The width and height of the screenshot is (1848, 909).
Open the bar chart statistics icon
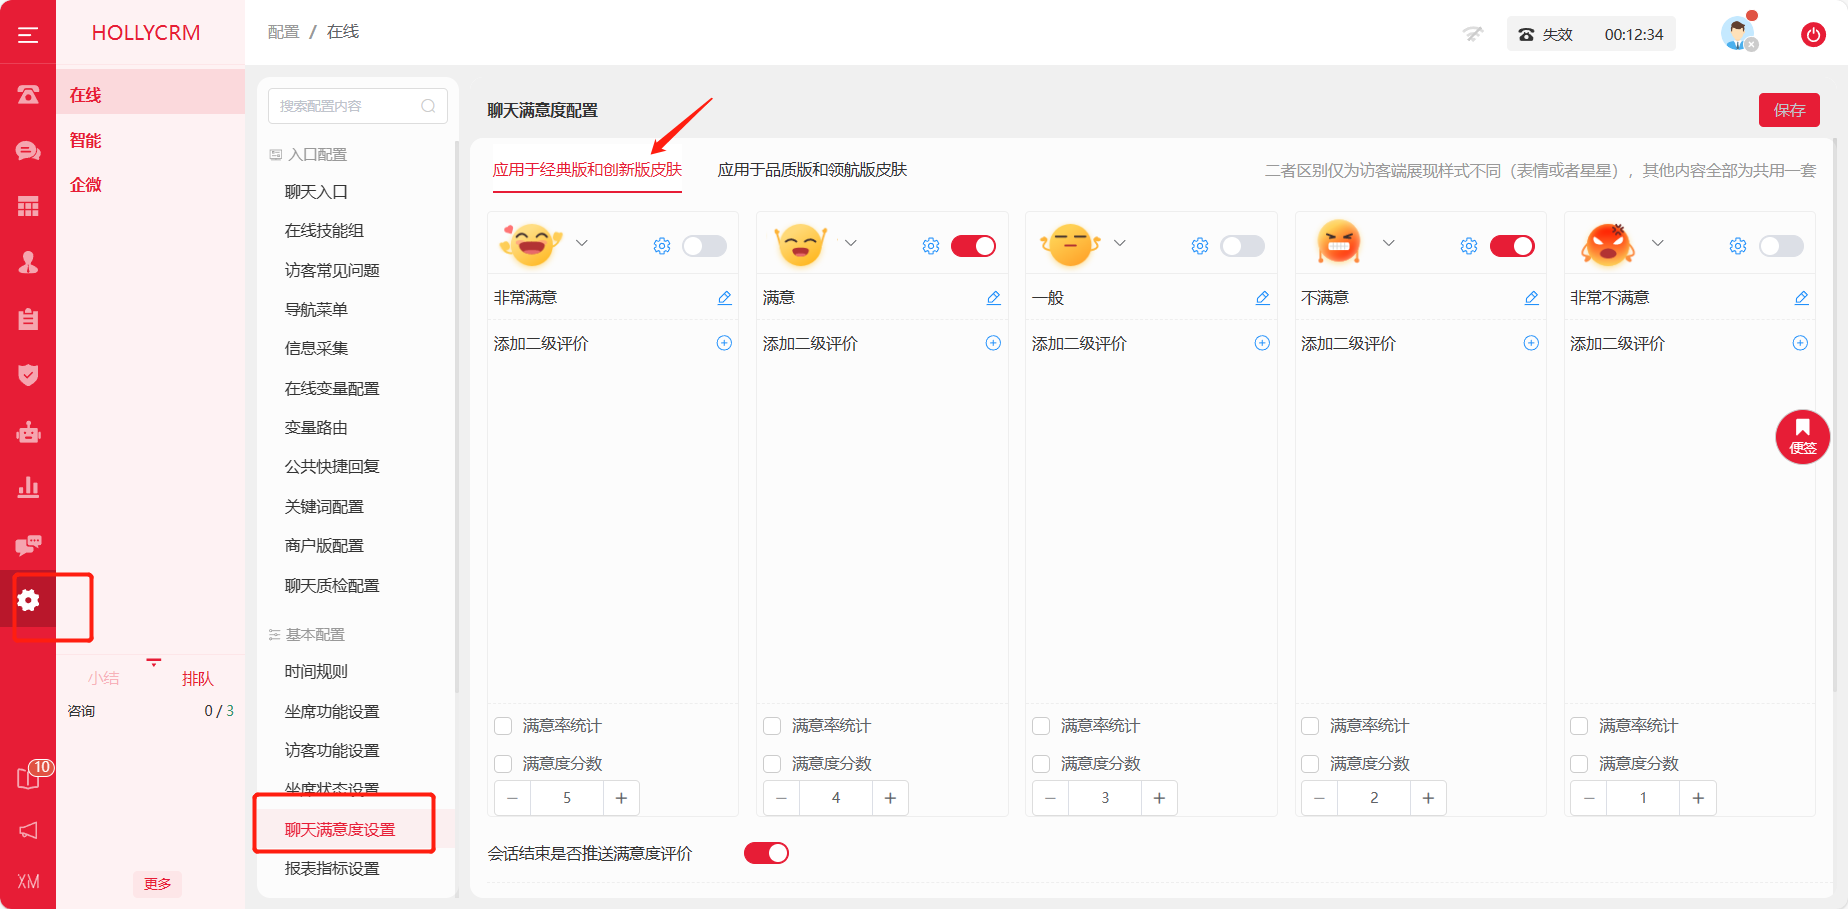click(28, 487)
